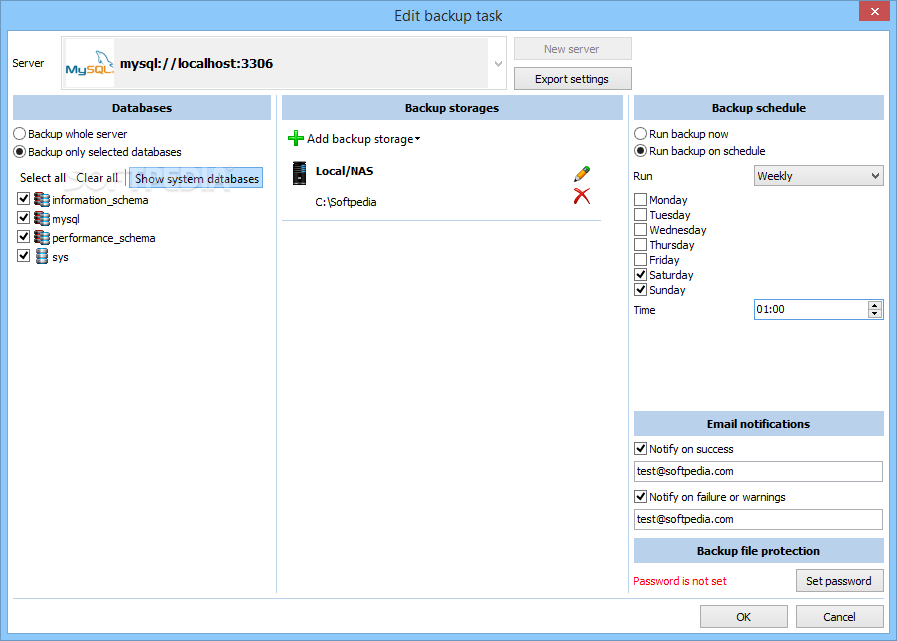Click the Cancel button
This screenshot has height=641, width=897.
click(x=839, y=617)
